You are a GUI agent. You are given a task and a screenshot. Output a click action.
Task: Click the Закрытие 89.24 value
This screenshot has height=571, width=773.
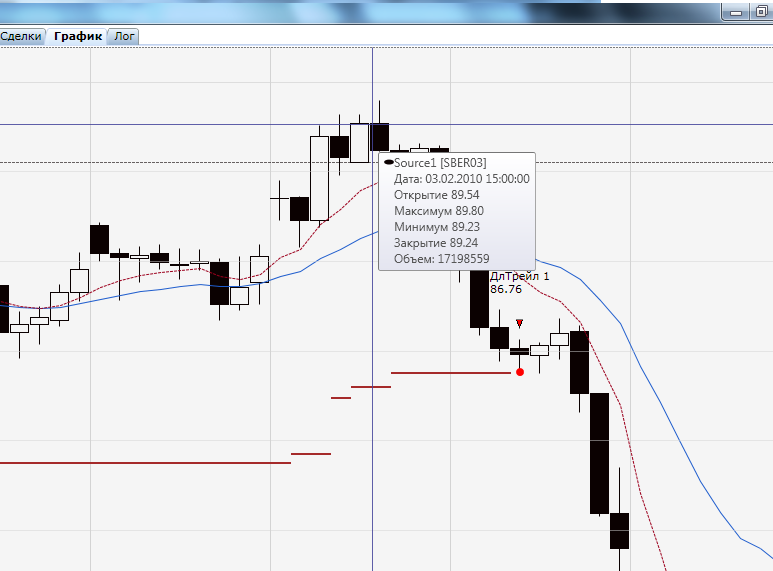(x=436, y=243)
